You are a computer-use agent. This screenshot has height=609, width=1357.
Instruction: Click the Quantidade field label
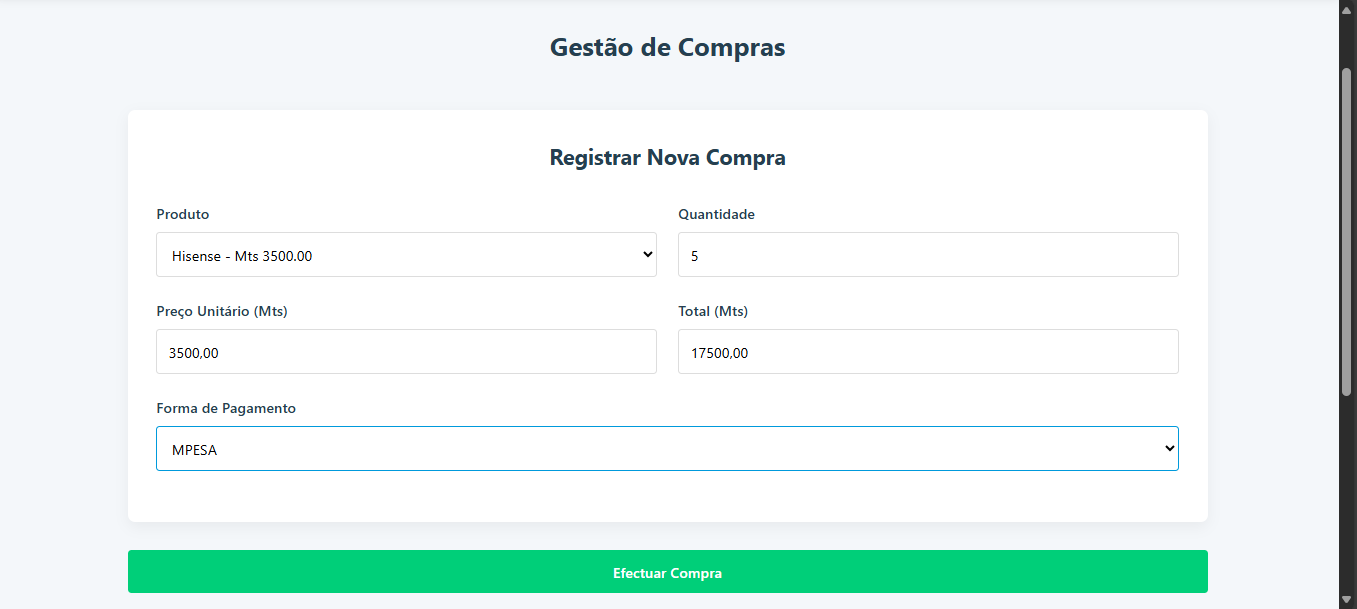pos(716,214)
